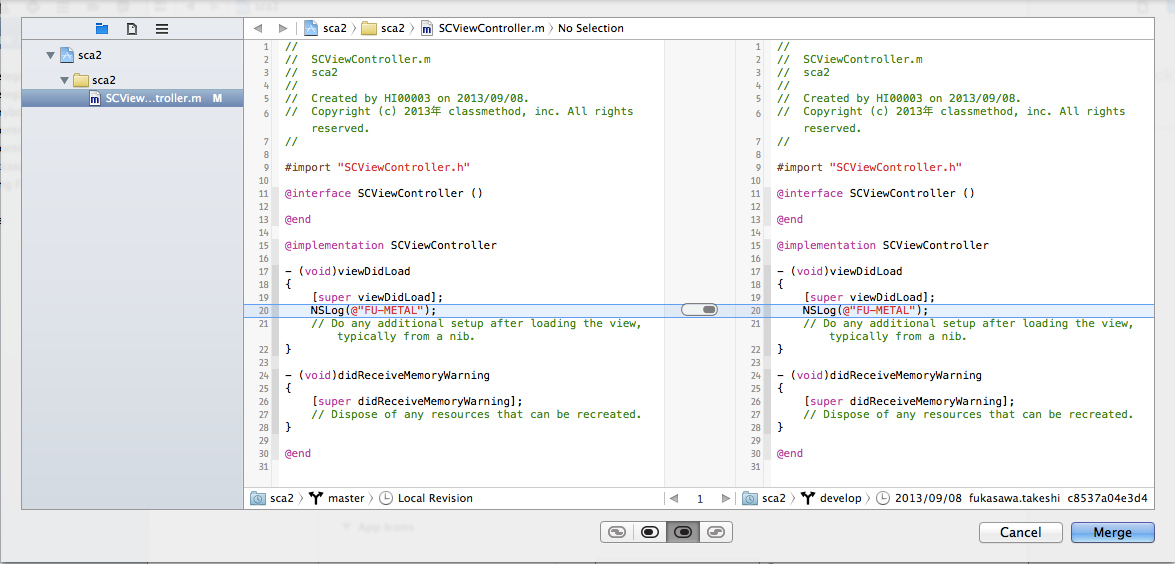Click left pane @interface SCViewController () line
This screenshot has height=564, width=1175.
(384, 193)
